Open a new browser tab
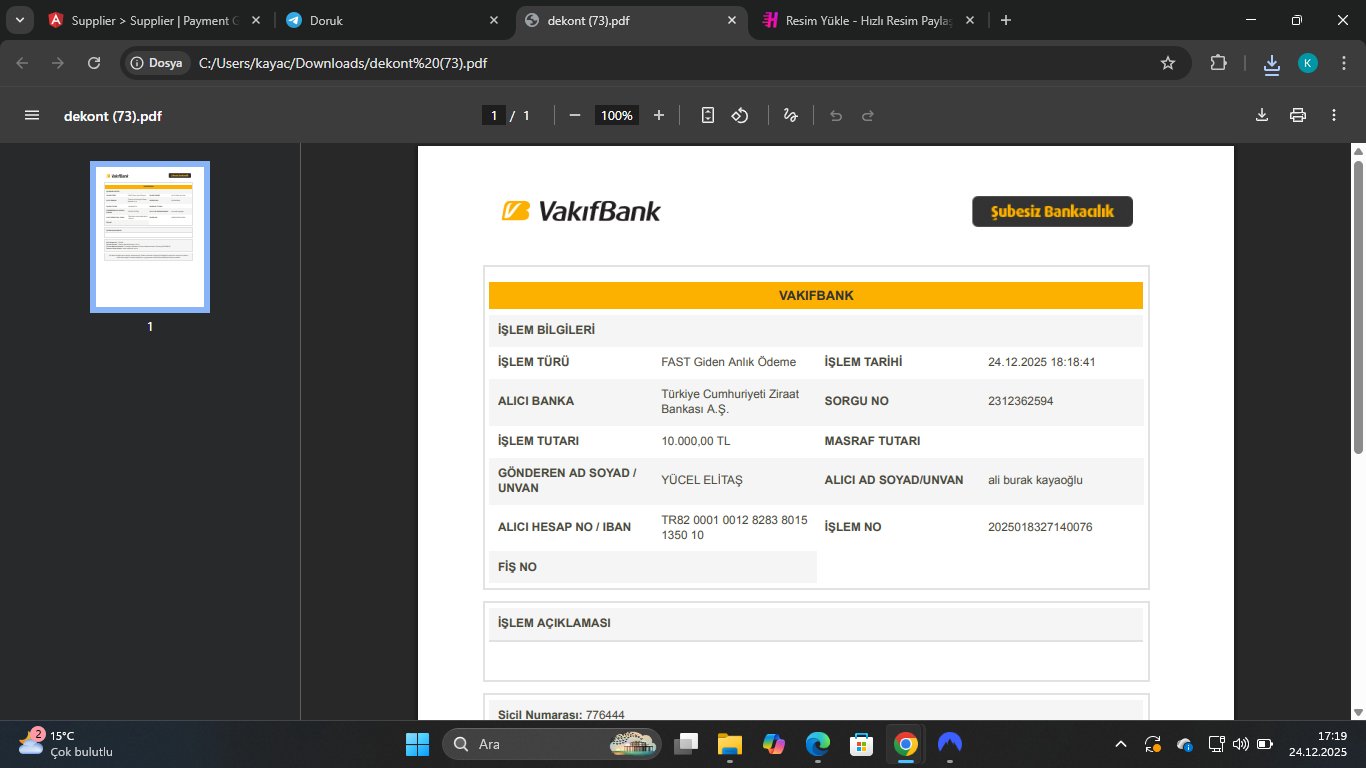1366x768 pixels. pos(1006,20)
